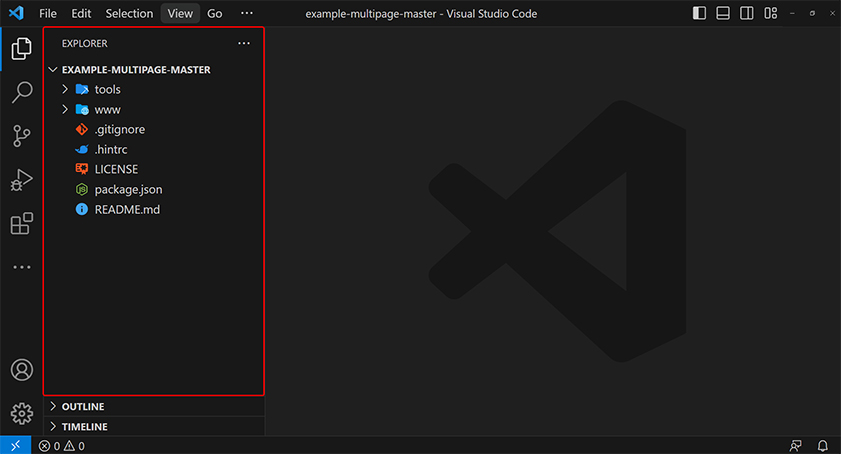Expand the OUTLINE section
The image size is (841, 454).
click(x=53, y=406)
